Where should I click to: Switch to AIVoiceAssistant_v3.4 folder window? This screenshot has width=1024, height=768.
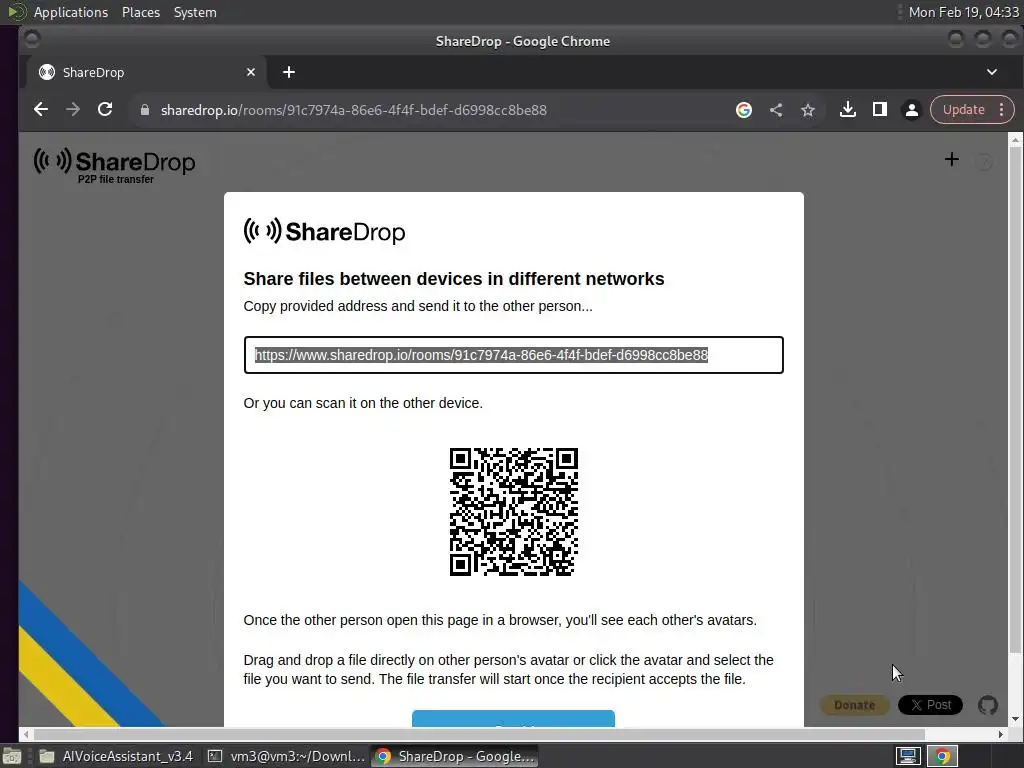click(116, 756)
